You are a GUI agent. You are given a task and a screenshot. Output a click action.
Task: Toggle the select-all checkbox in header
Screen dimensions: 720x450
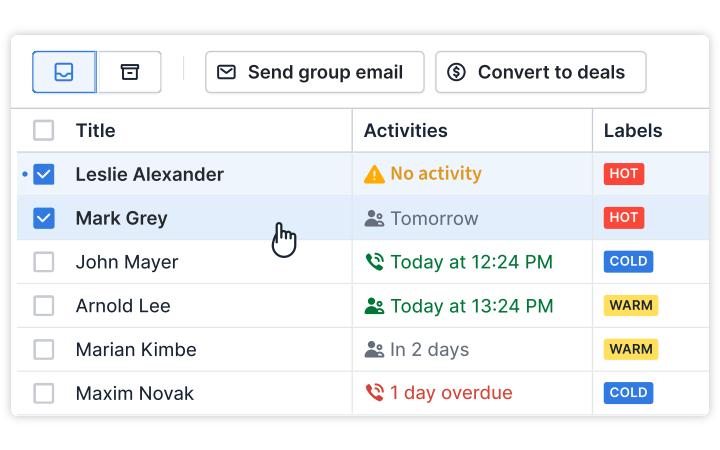pos(44,130)
